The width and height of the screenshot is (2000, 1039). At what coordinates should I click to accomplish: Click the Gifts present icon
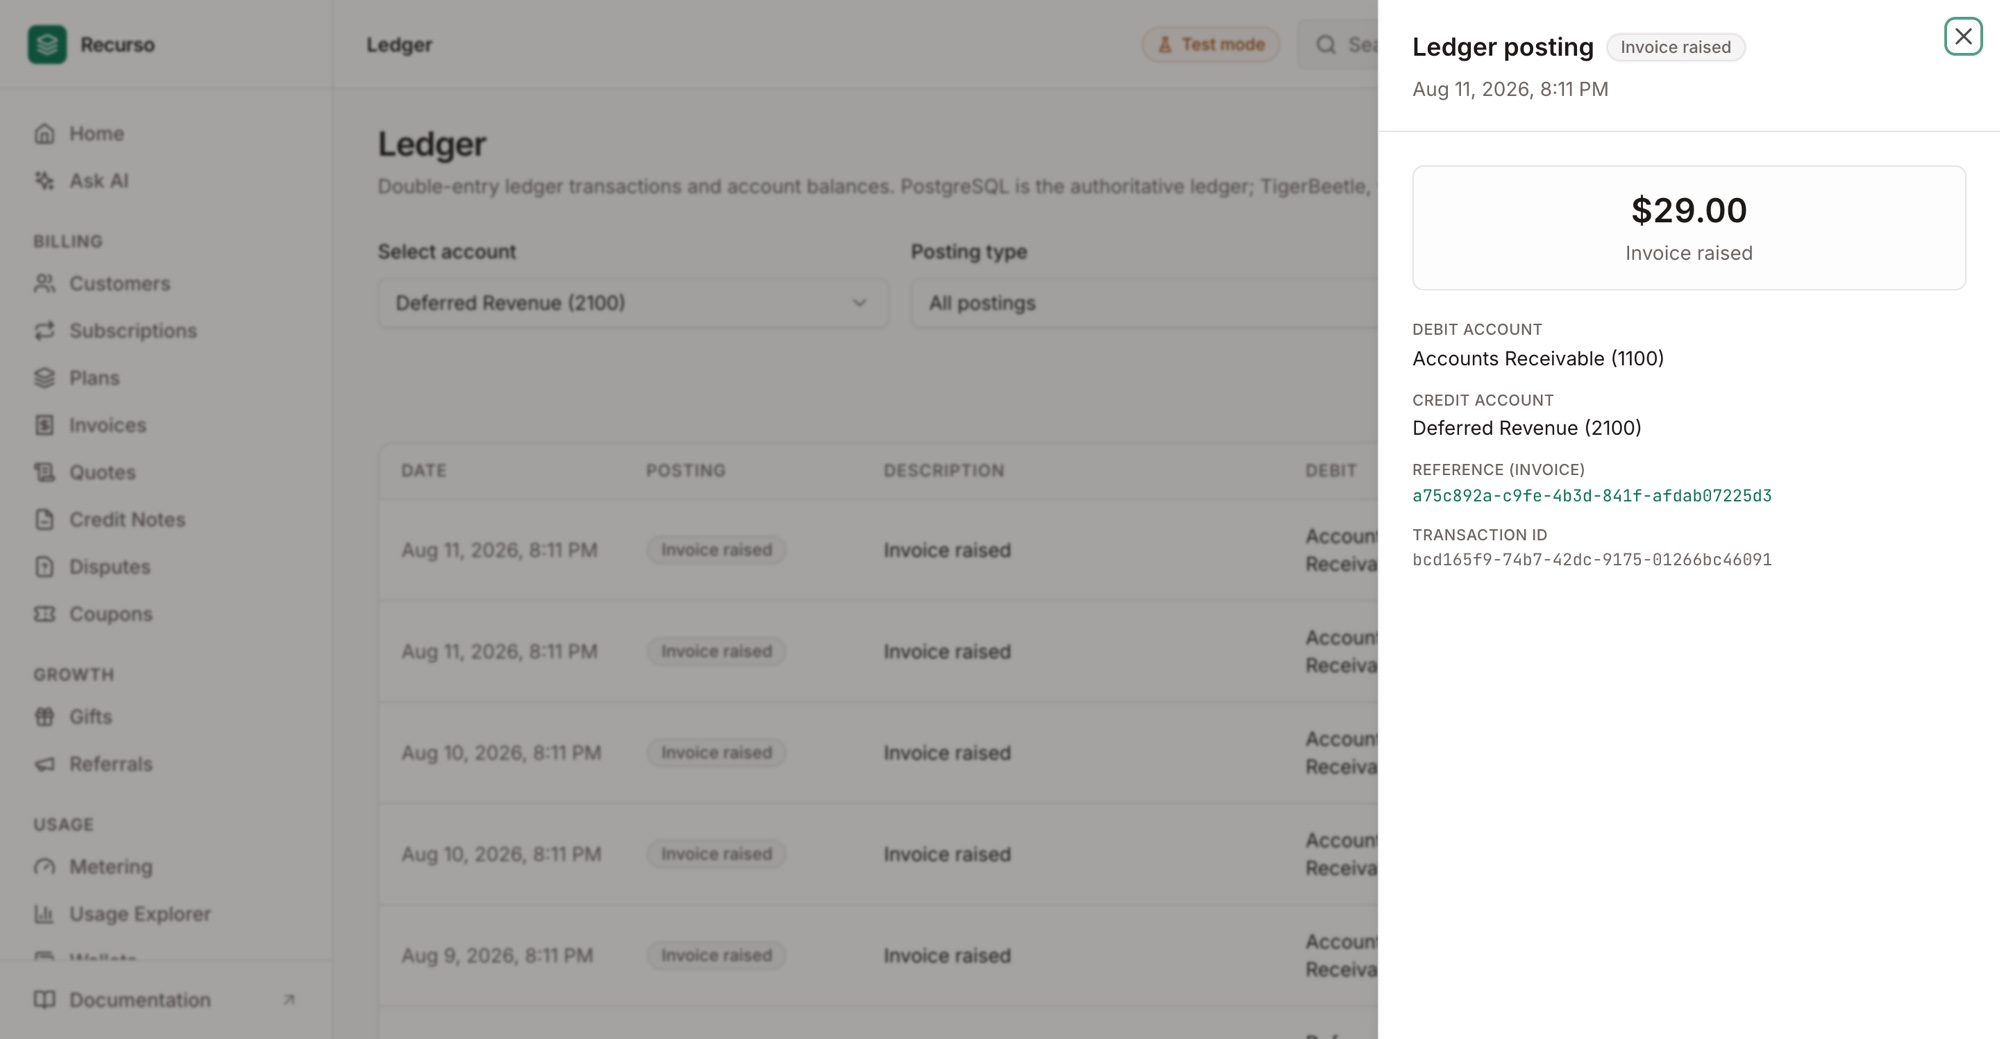point(45,717)
